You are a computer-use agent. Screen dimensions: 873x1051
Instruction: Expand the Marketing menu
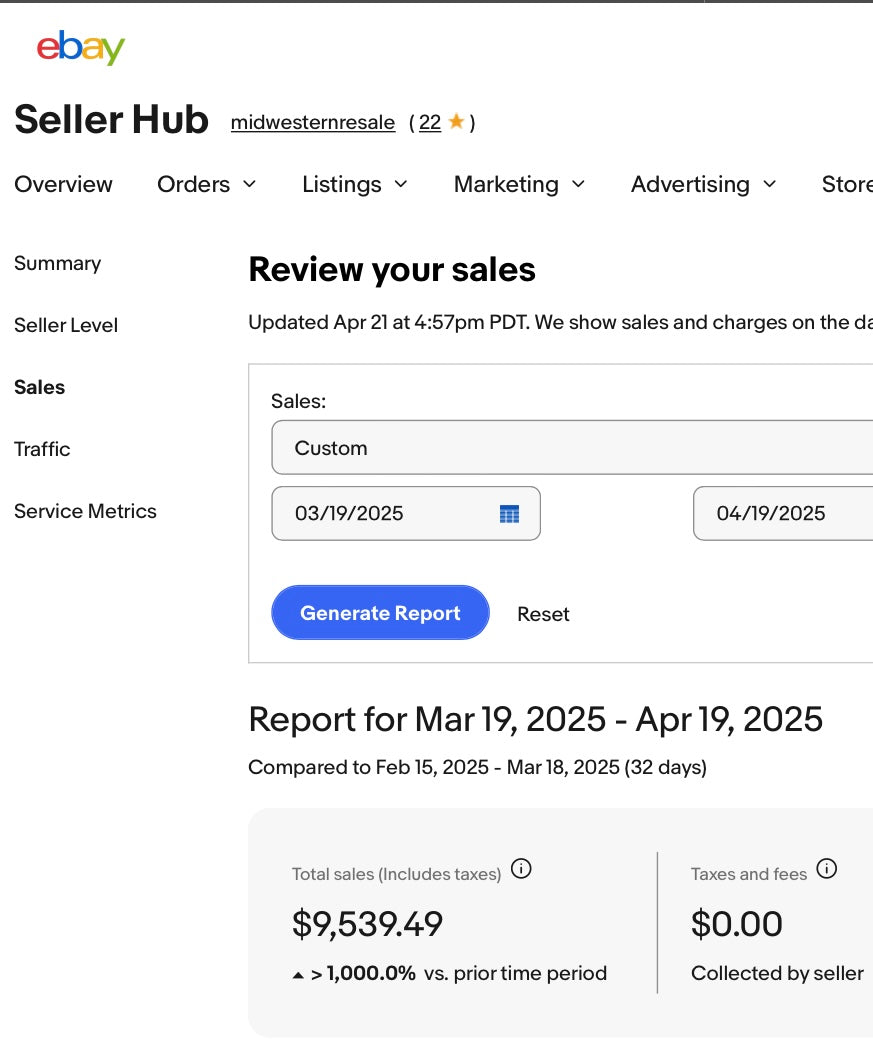point(520,184)
